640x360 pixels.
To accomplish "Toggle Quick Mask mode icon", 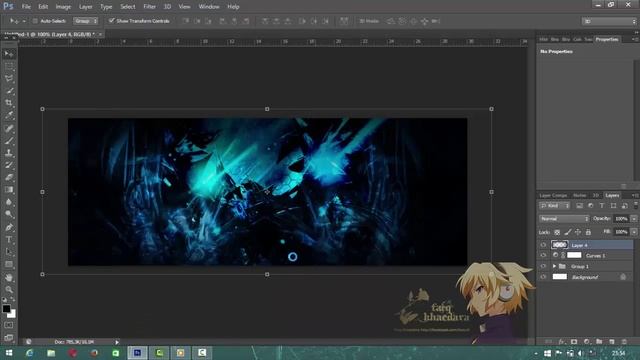I will [9, 325].
